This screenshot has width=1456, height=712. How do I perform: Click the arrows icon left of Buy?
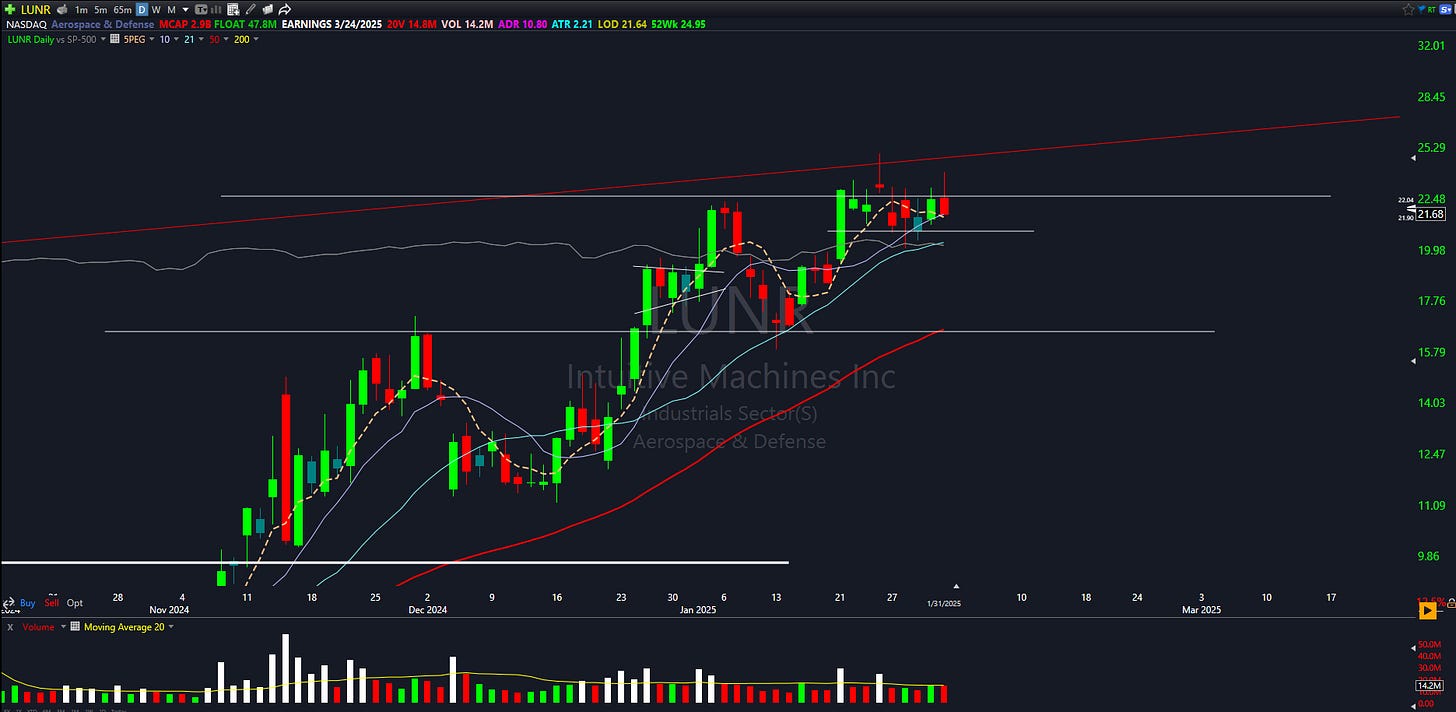click(x=9, y=603)
